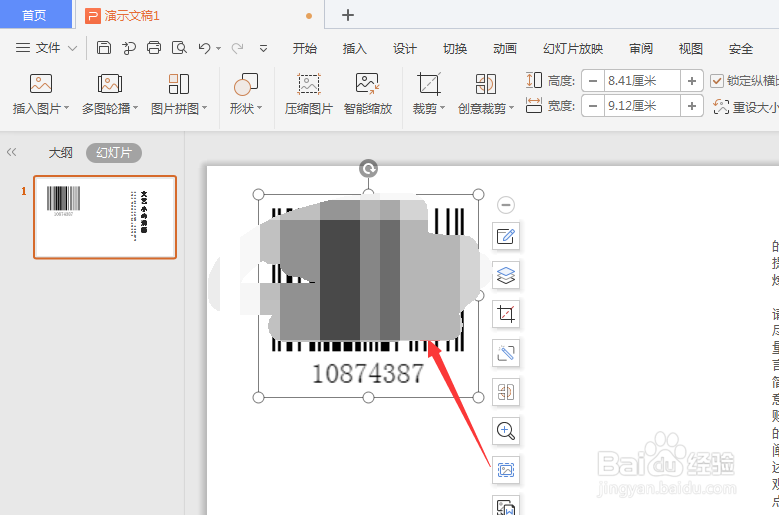Image resolution: width=779 pixels, height=515 pixels.
Task: Select slide 1 thumbnail
Action: (x=105, y=217)
